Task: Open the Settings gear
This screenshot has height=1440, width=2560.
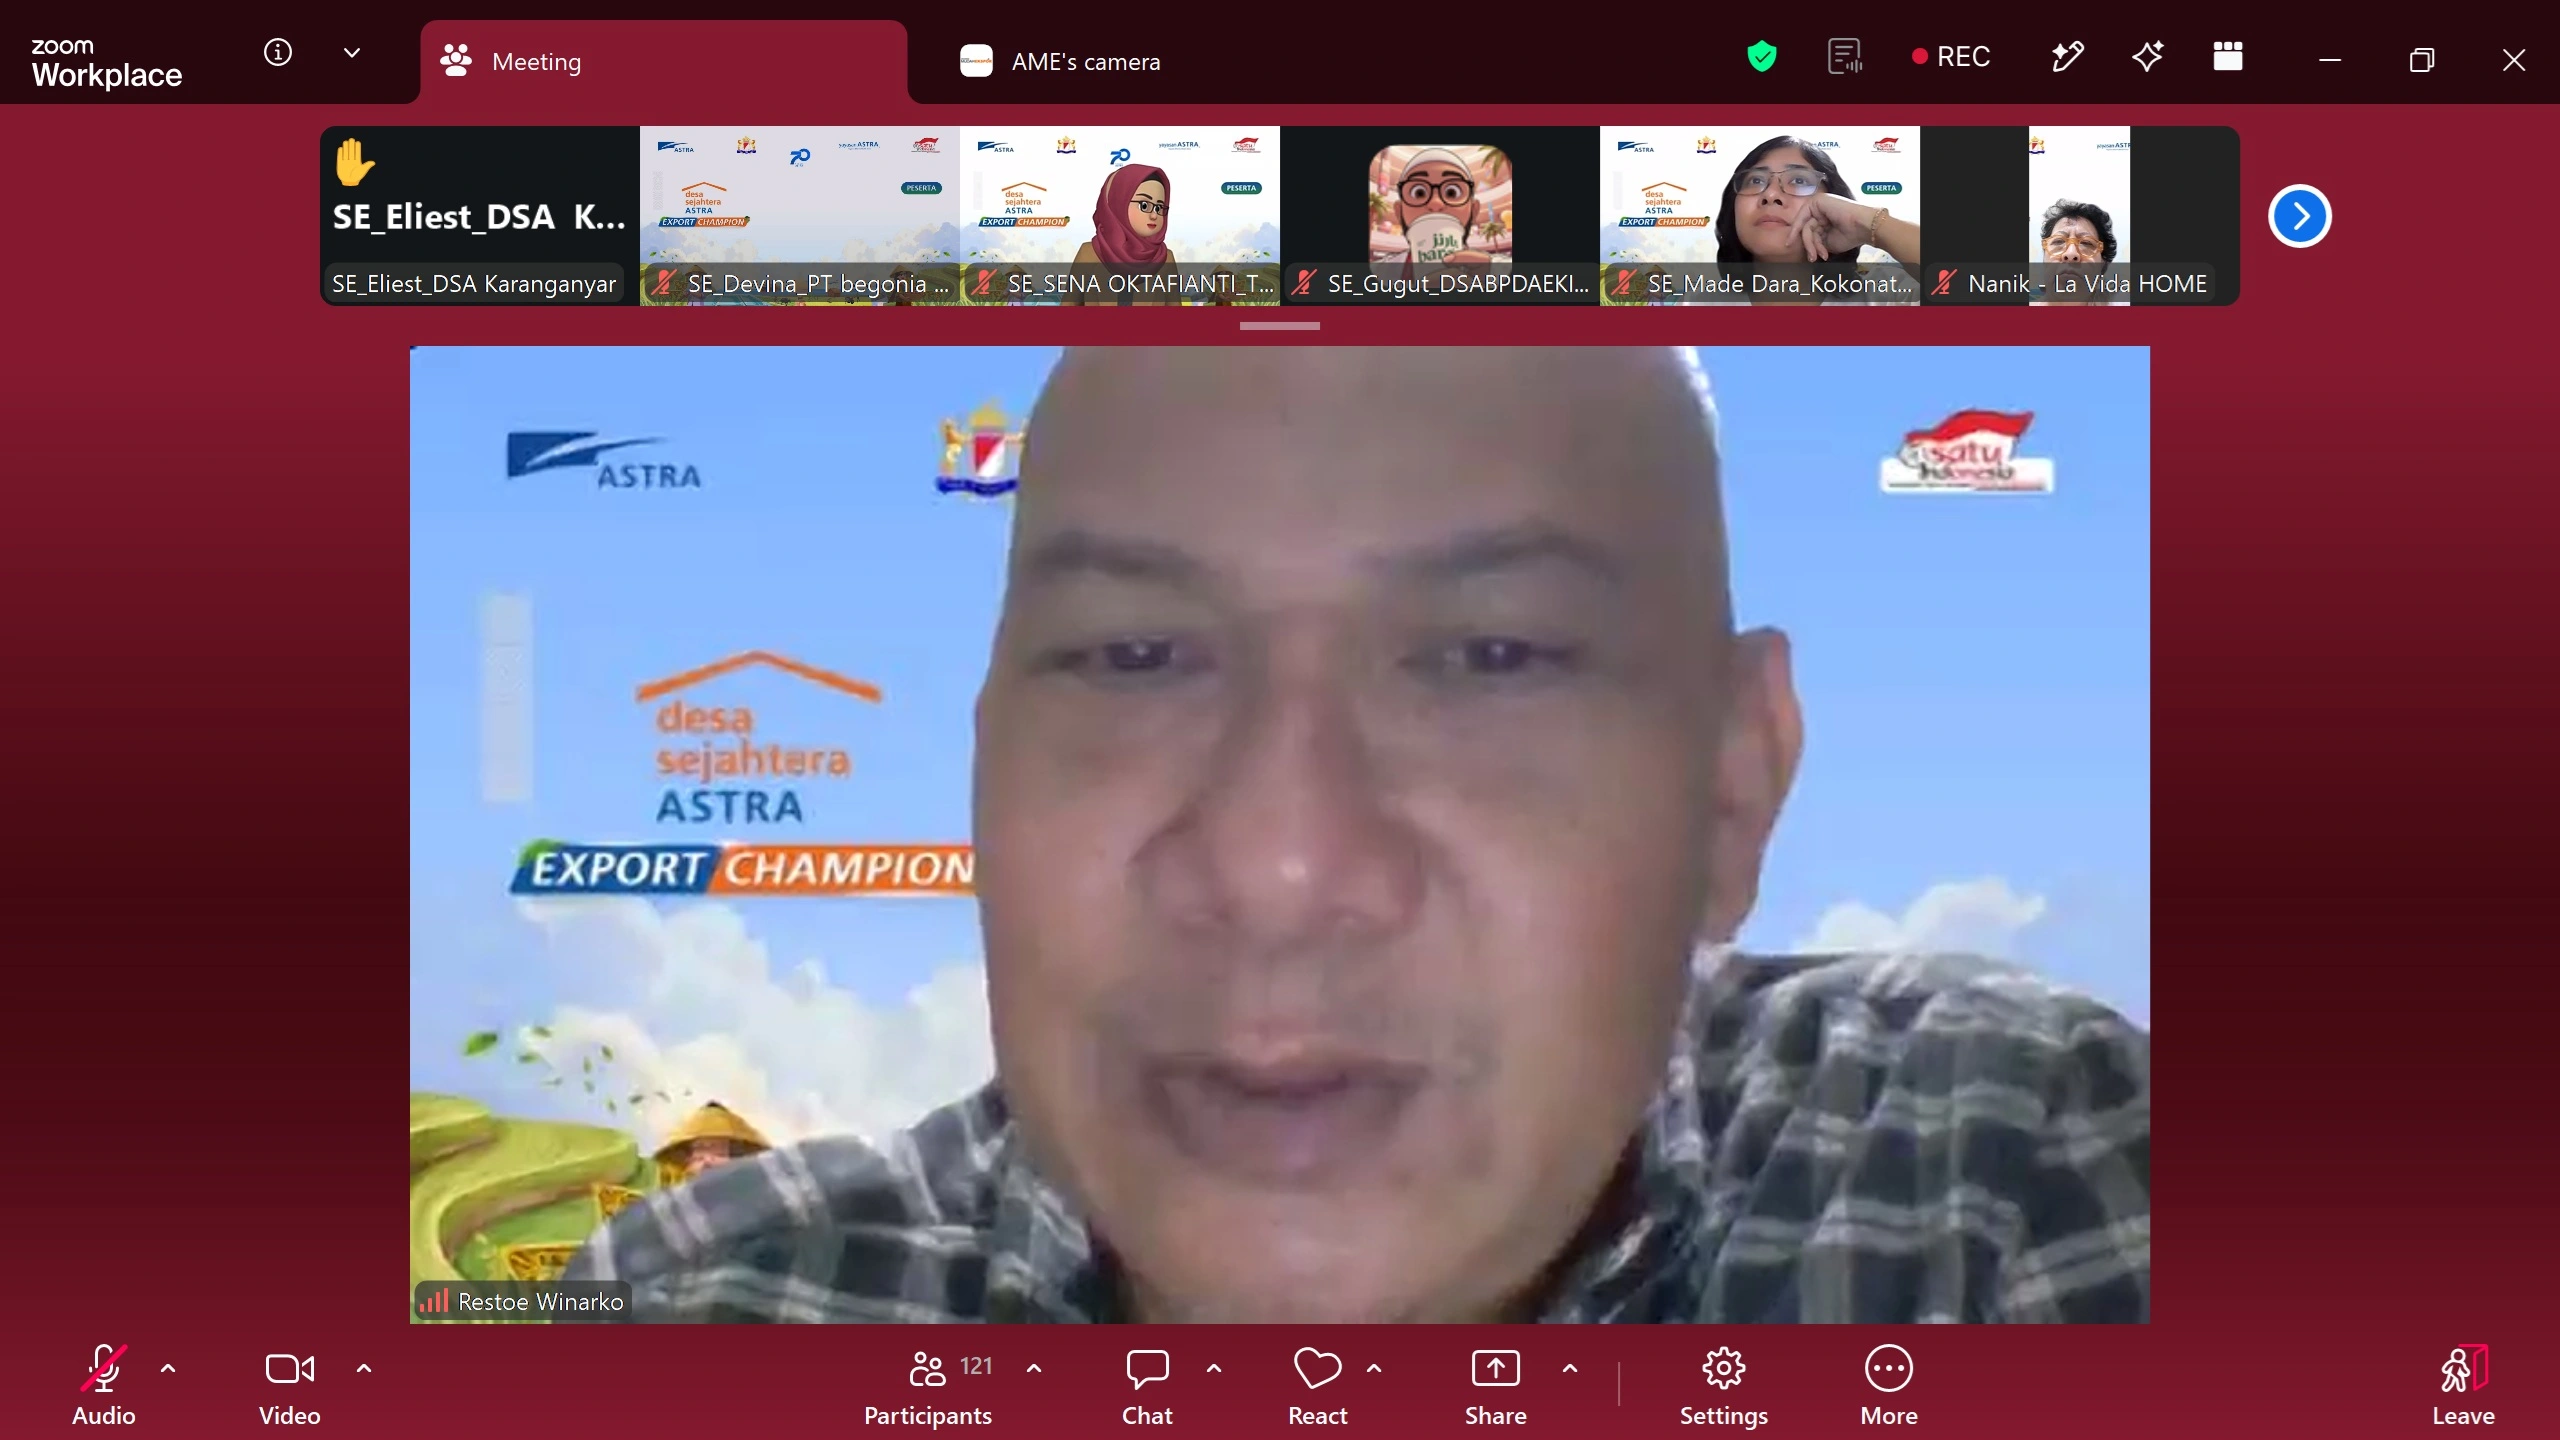Action: click(1724, 1385)
